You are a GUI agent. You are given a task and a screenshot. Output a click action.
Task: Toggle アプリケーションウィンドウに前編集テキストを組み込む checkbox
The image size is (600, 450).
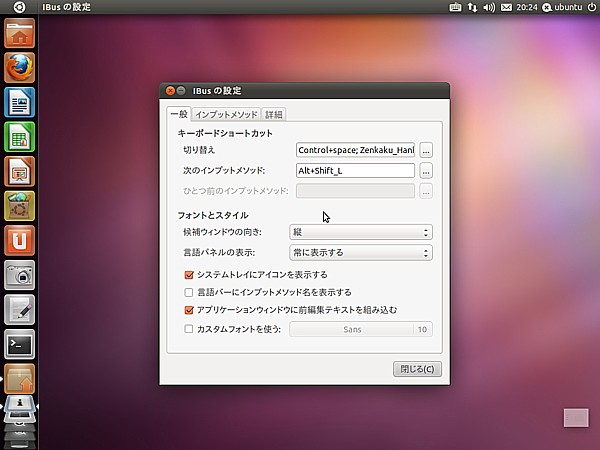189,310
